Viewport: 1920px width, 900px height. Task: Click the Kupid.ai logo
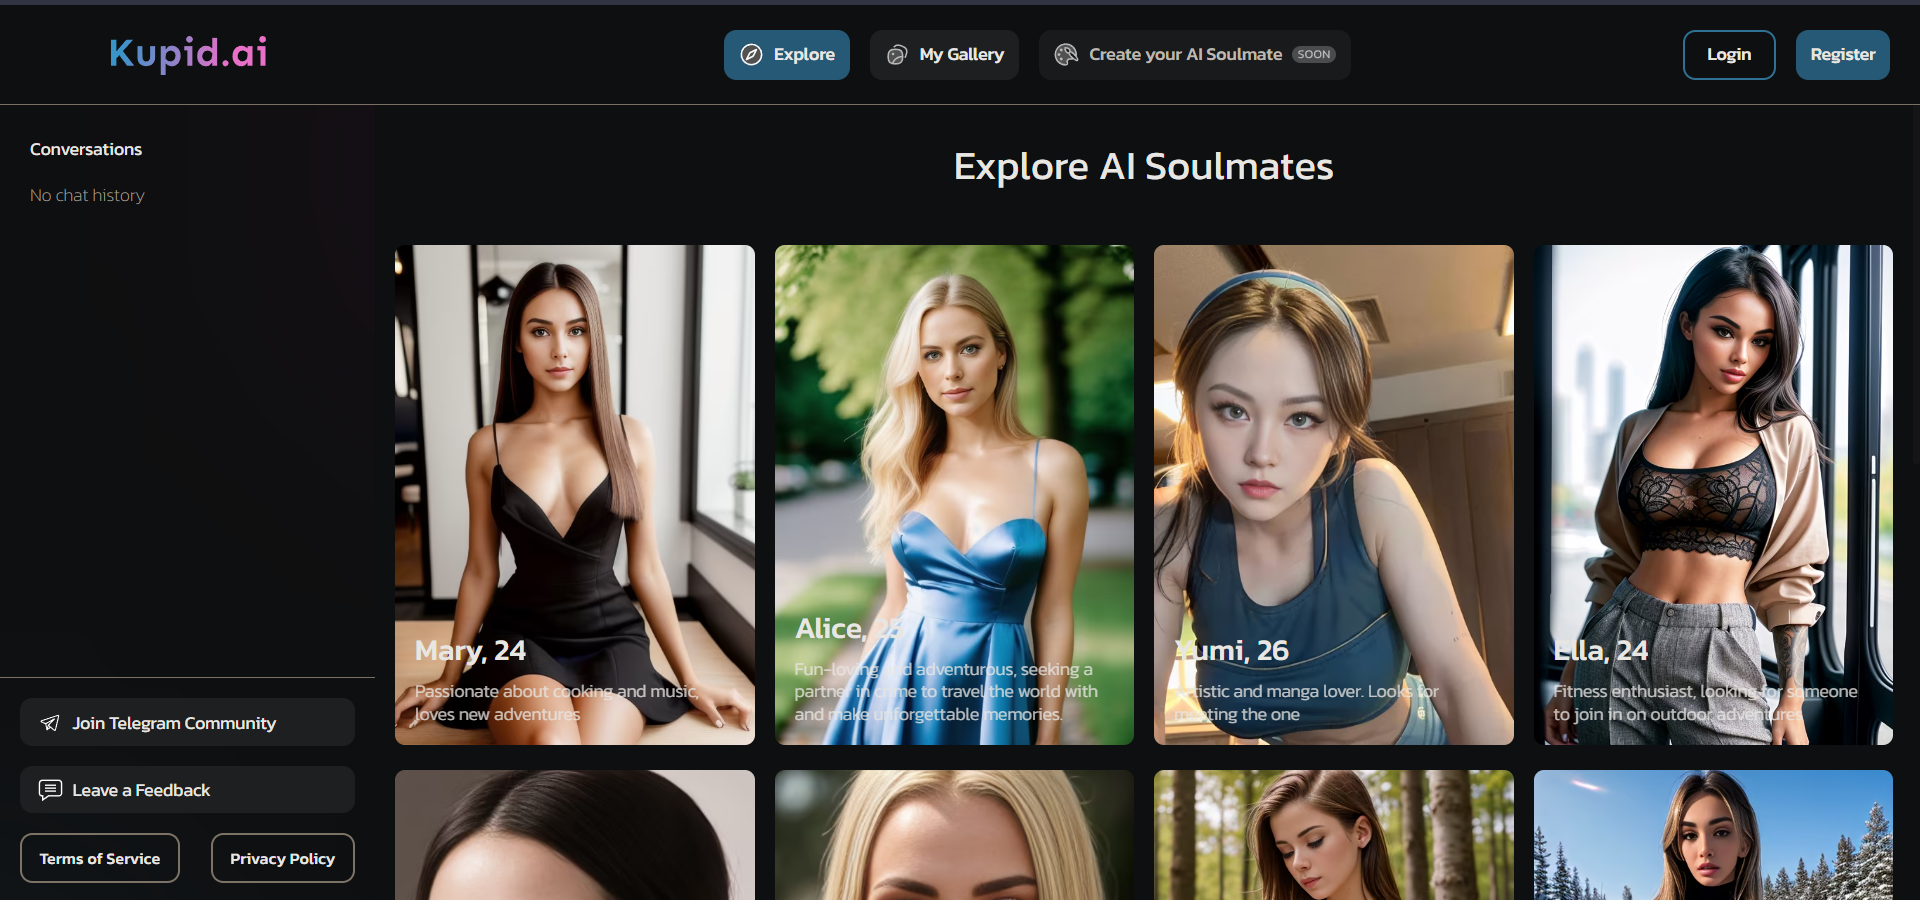tap(188, 54)
